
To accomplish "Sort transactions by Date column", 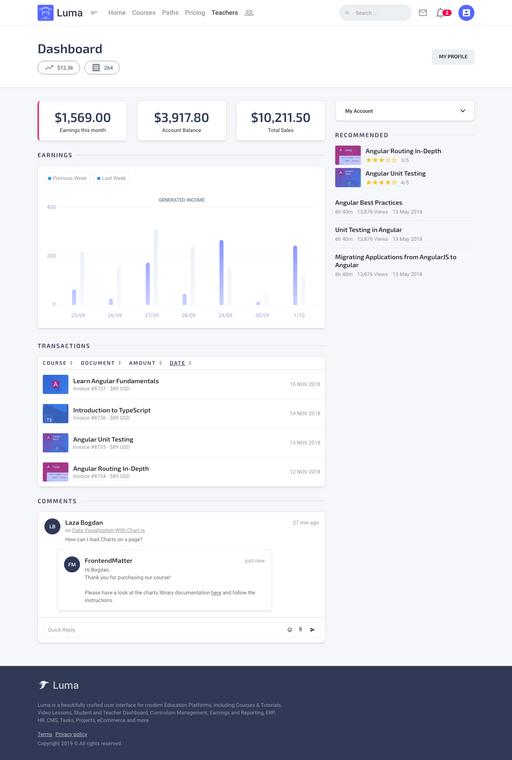I will coord(180,363).
